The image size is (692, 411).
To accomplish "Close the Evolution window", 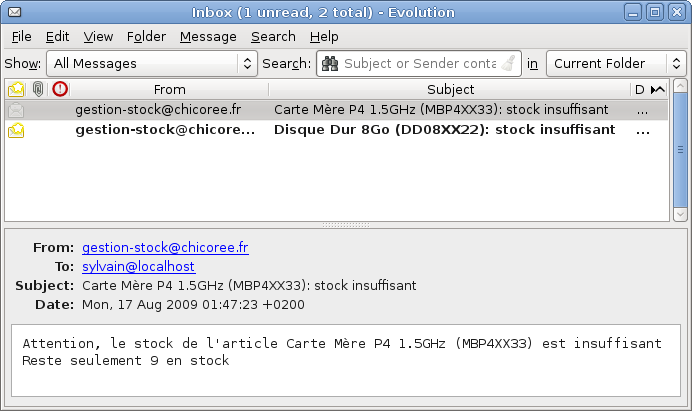I will [677, 12].
